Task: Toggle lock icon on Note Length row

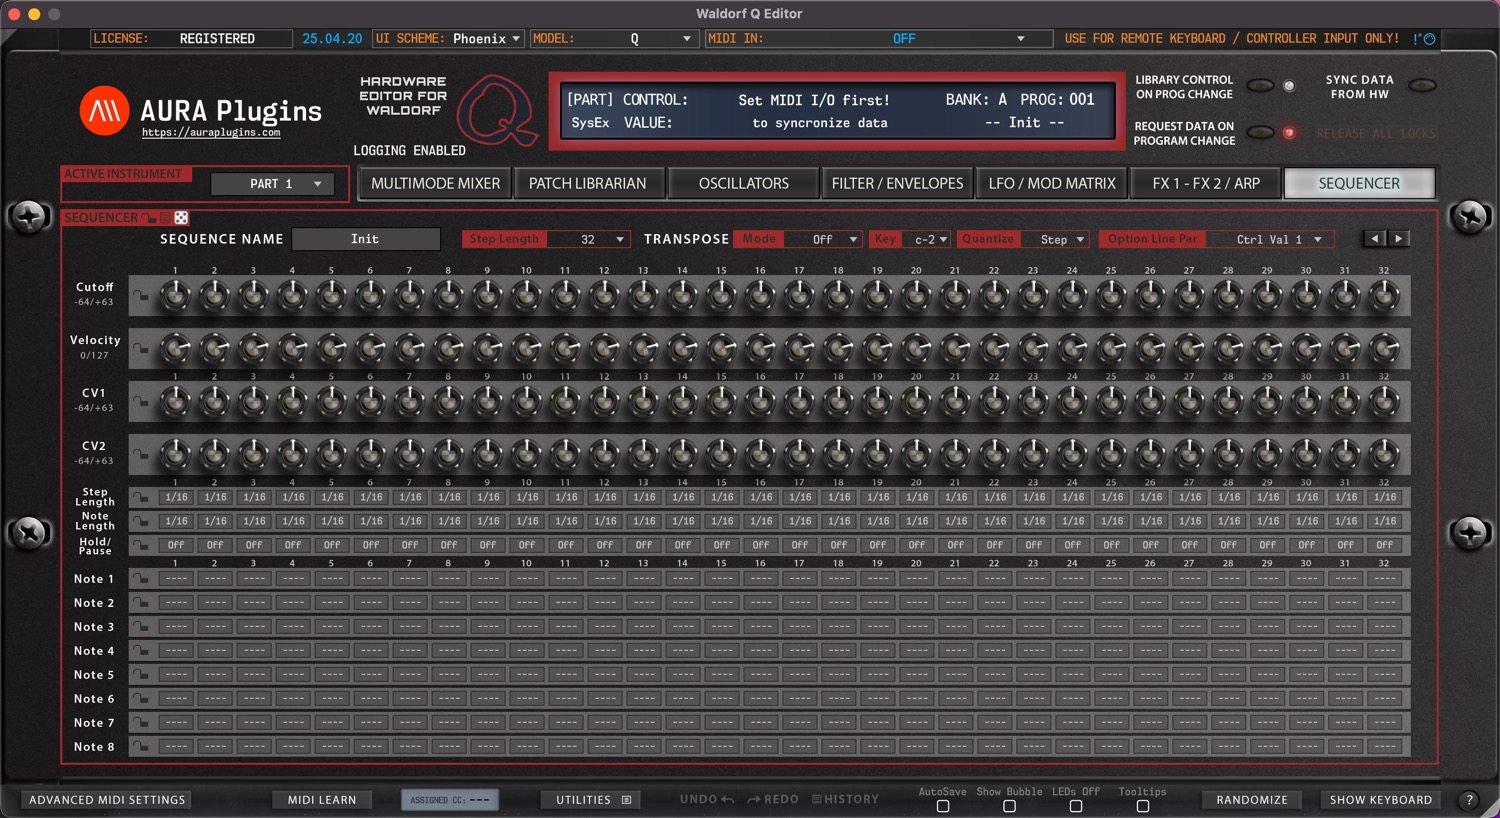Action: click(141, 521)
